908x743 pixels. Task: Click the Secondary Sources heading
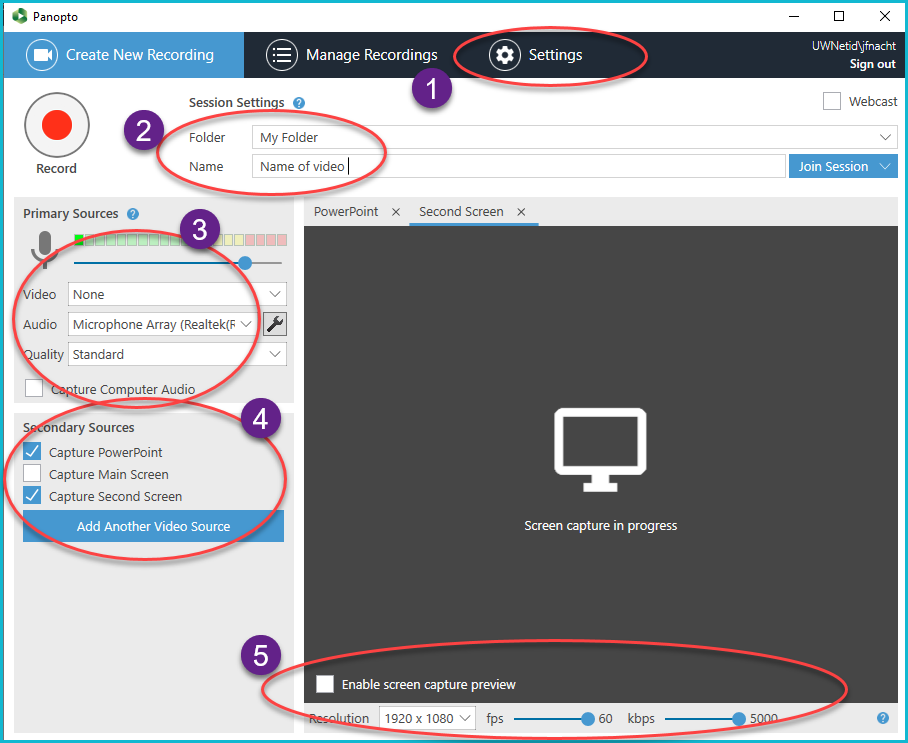point(79,427)
